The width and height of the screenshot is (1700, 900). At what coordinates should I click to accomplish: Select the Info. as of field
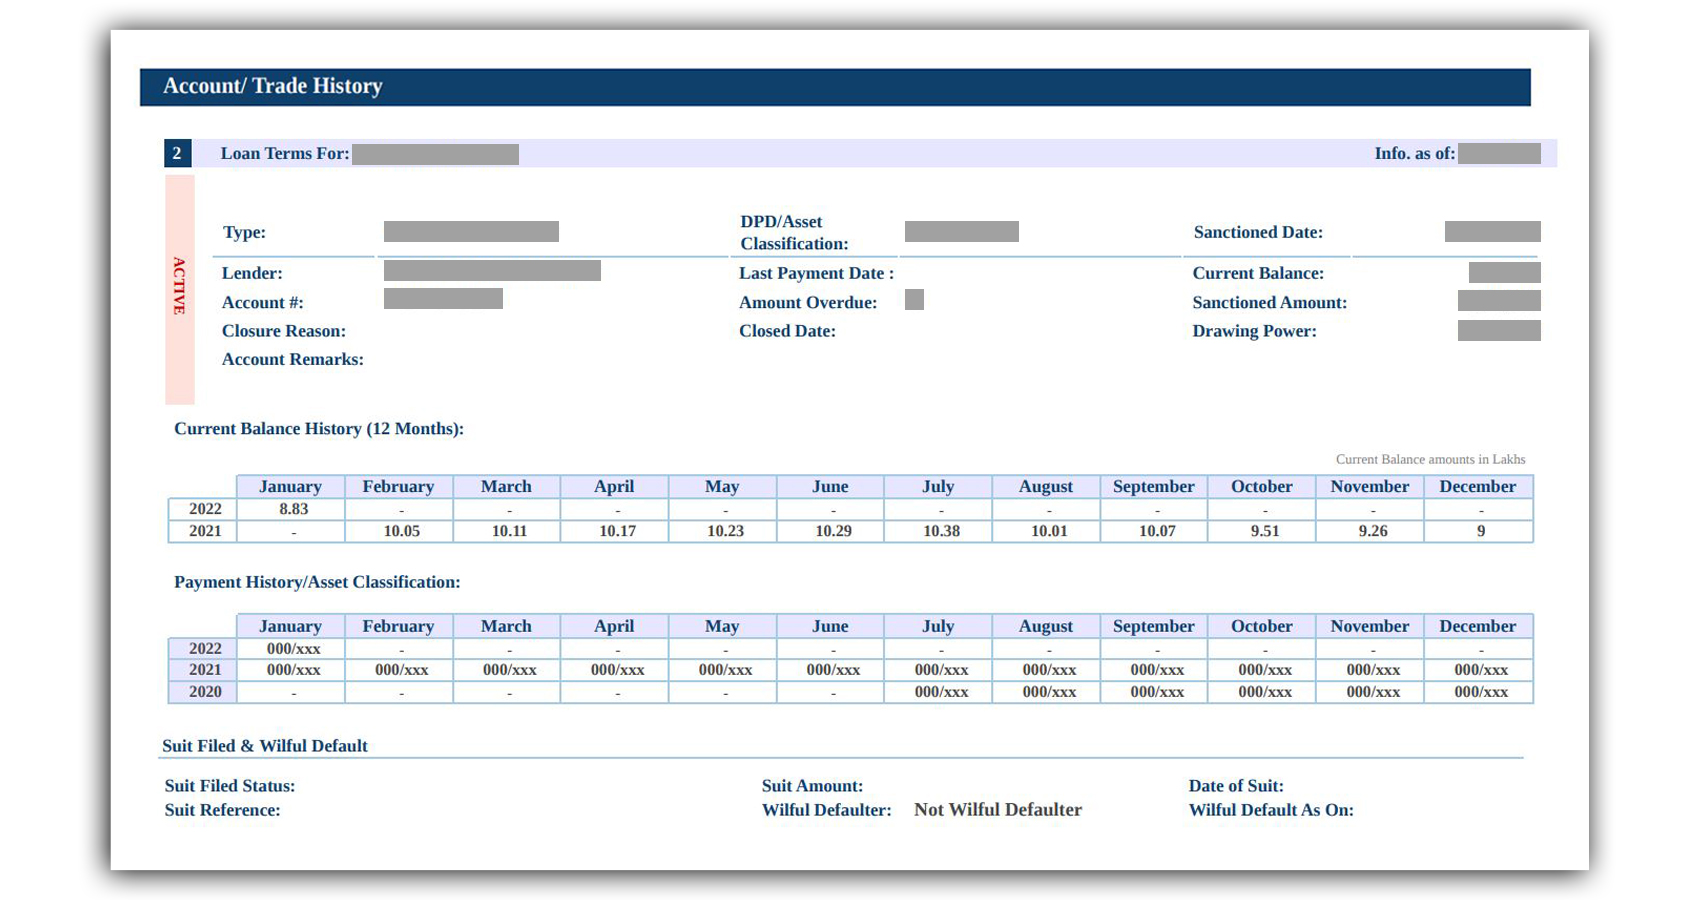[x=1414, y=153]
